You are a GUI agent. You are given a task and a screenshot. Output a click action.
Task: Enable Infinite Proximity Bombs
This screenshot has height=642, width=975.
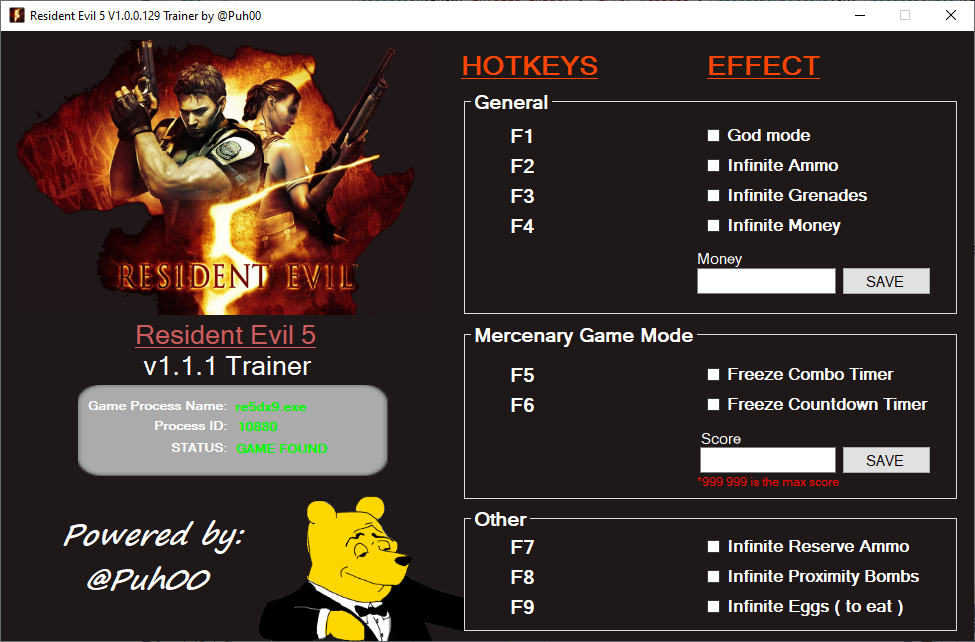(714, 576)
